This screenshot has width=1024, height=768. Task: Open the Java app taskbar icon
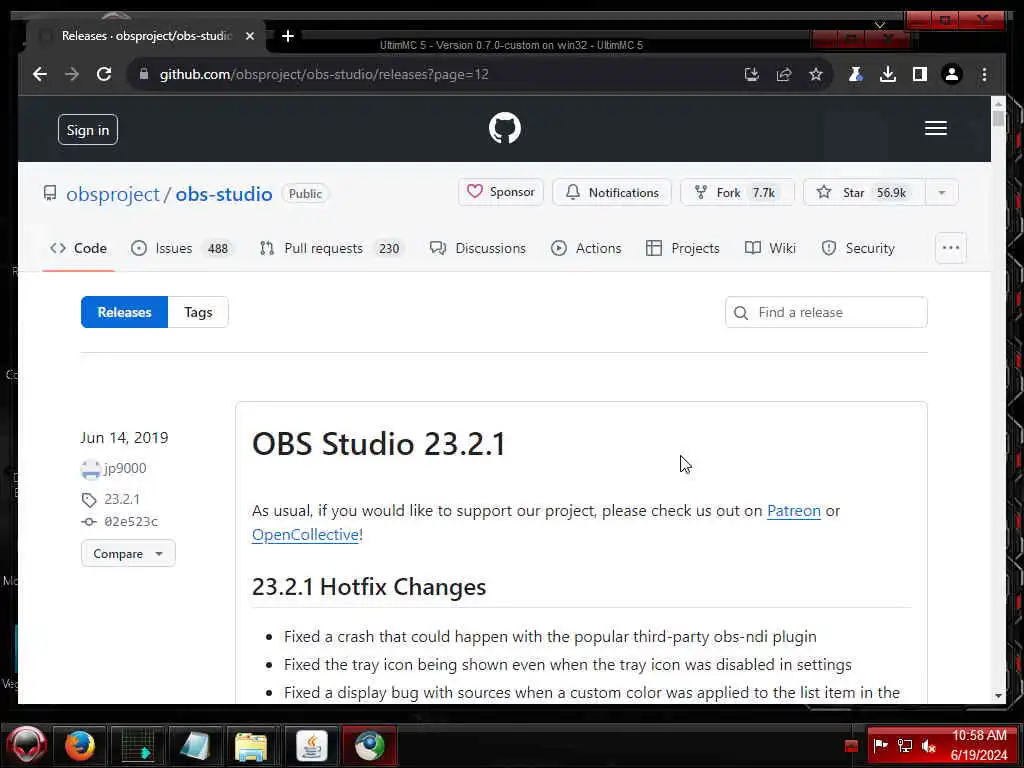coord(312,745)
